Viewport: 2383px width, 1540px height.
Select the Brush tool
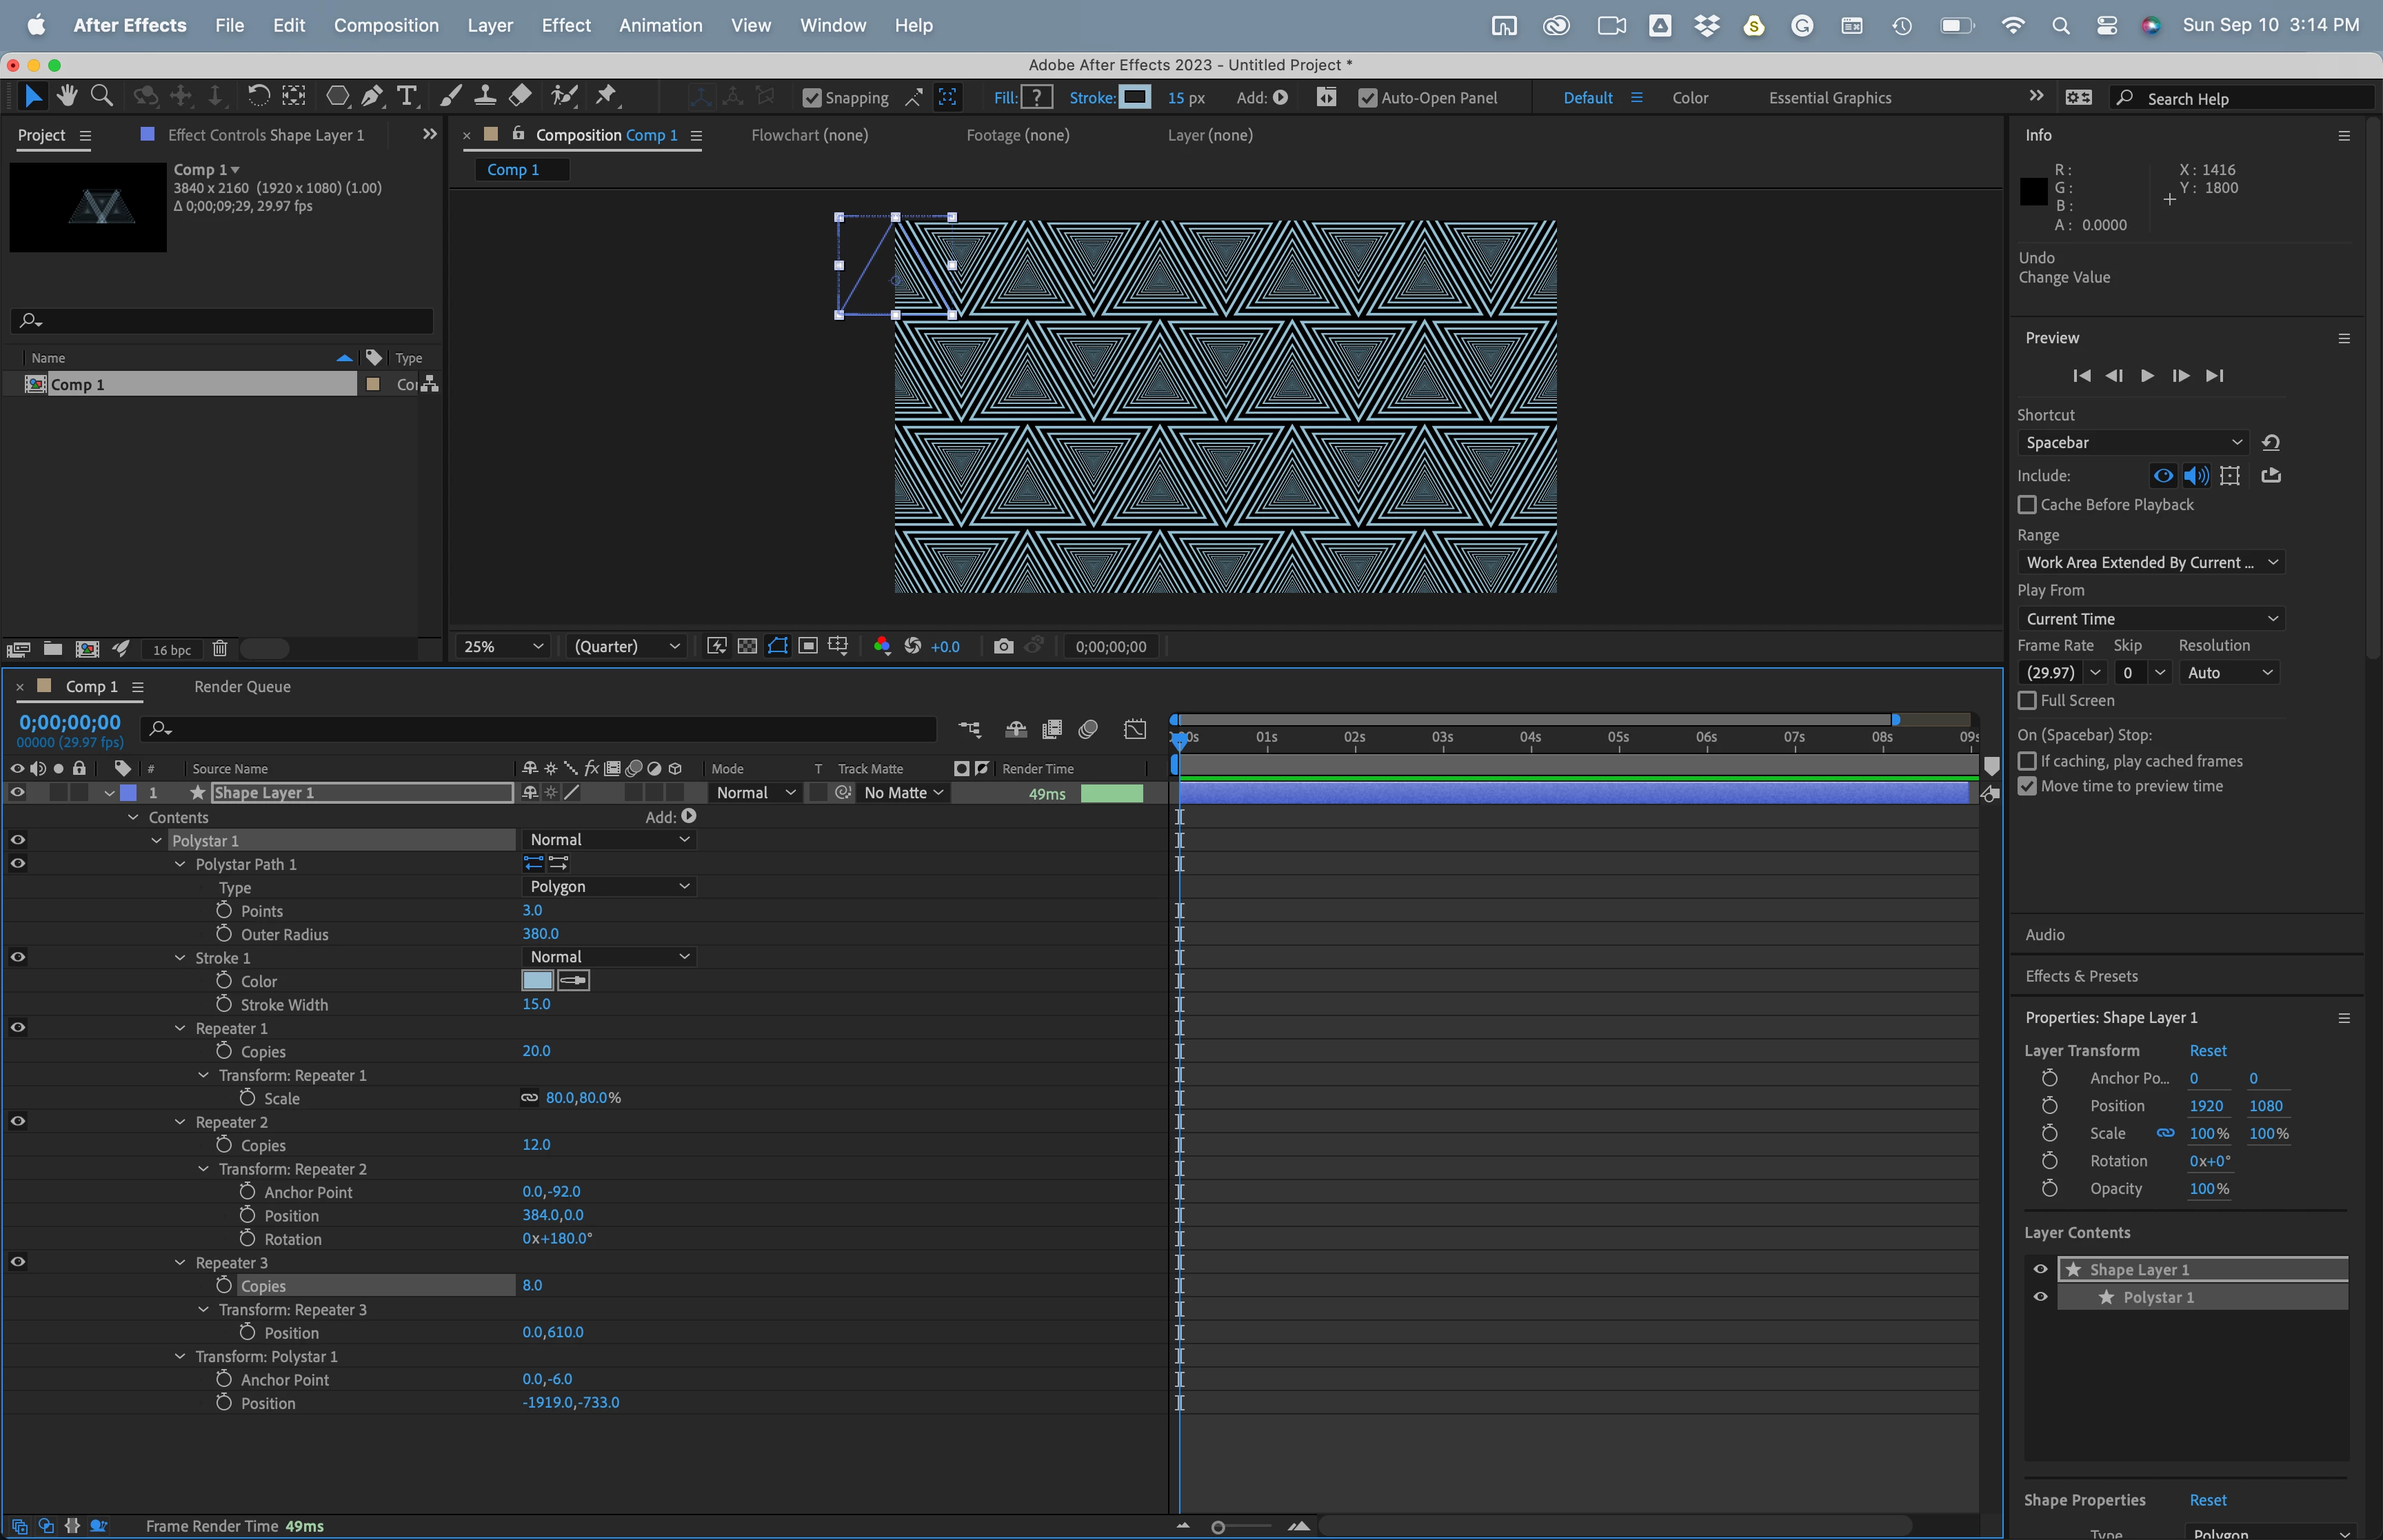tap(451, 96)
